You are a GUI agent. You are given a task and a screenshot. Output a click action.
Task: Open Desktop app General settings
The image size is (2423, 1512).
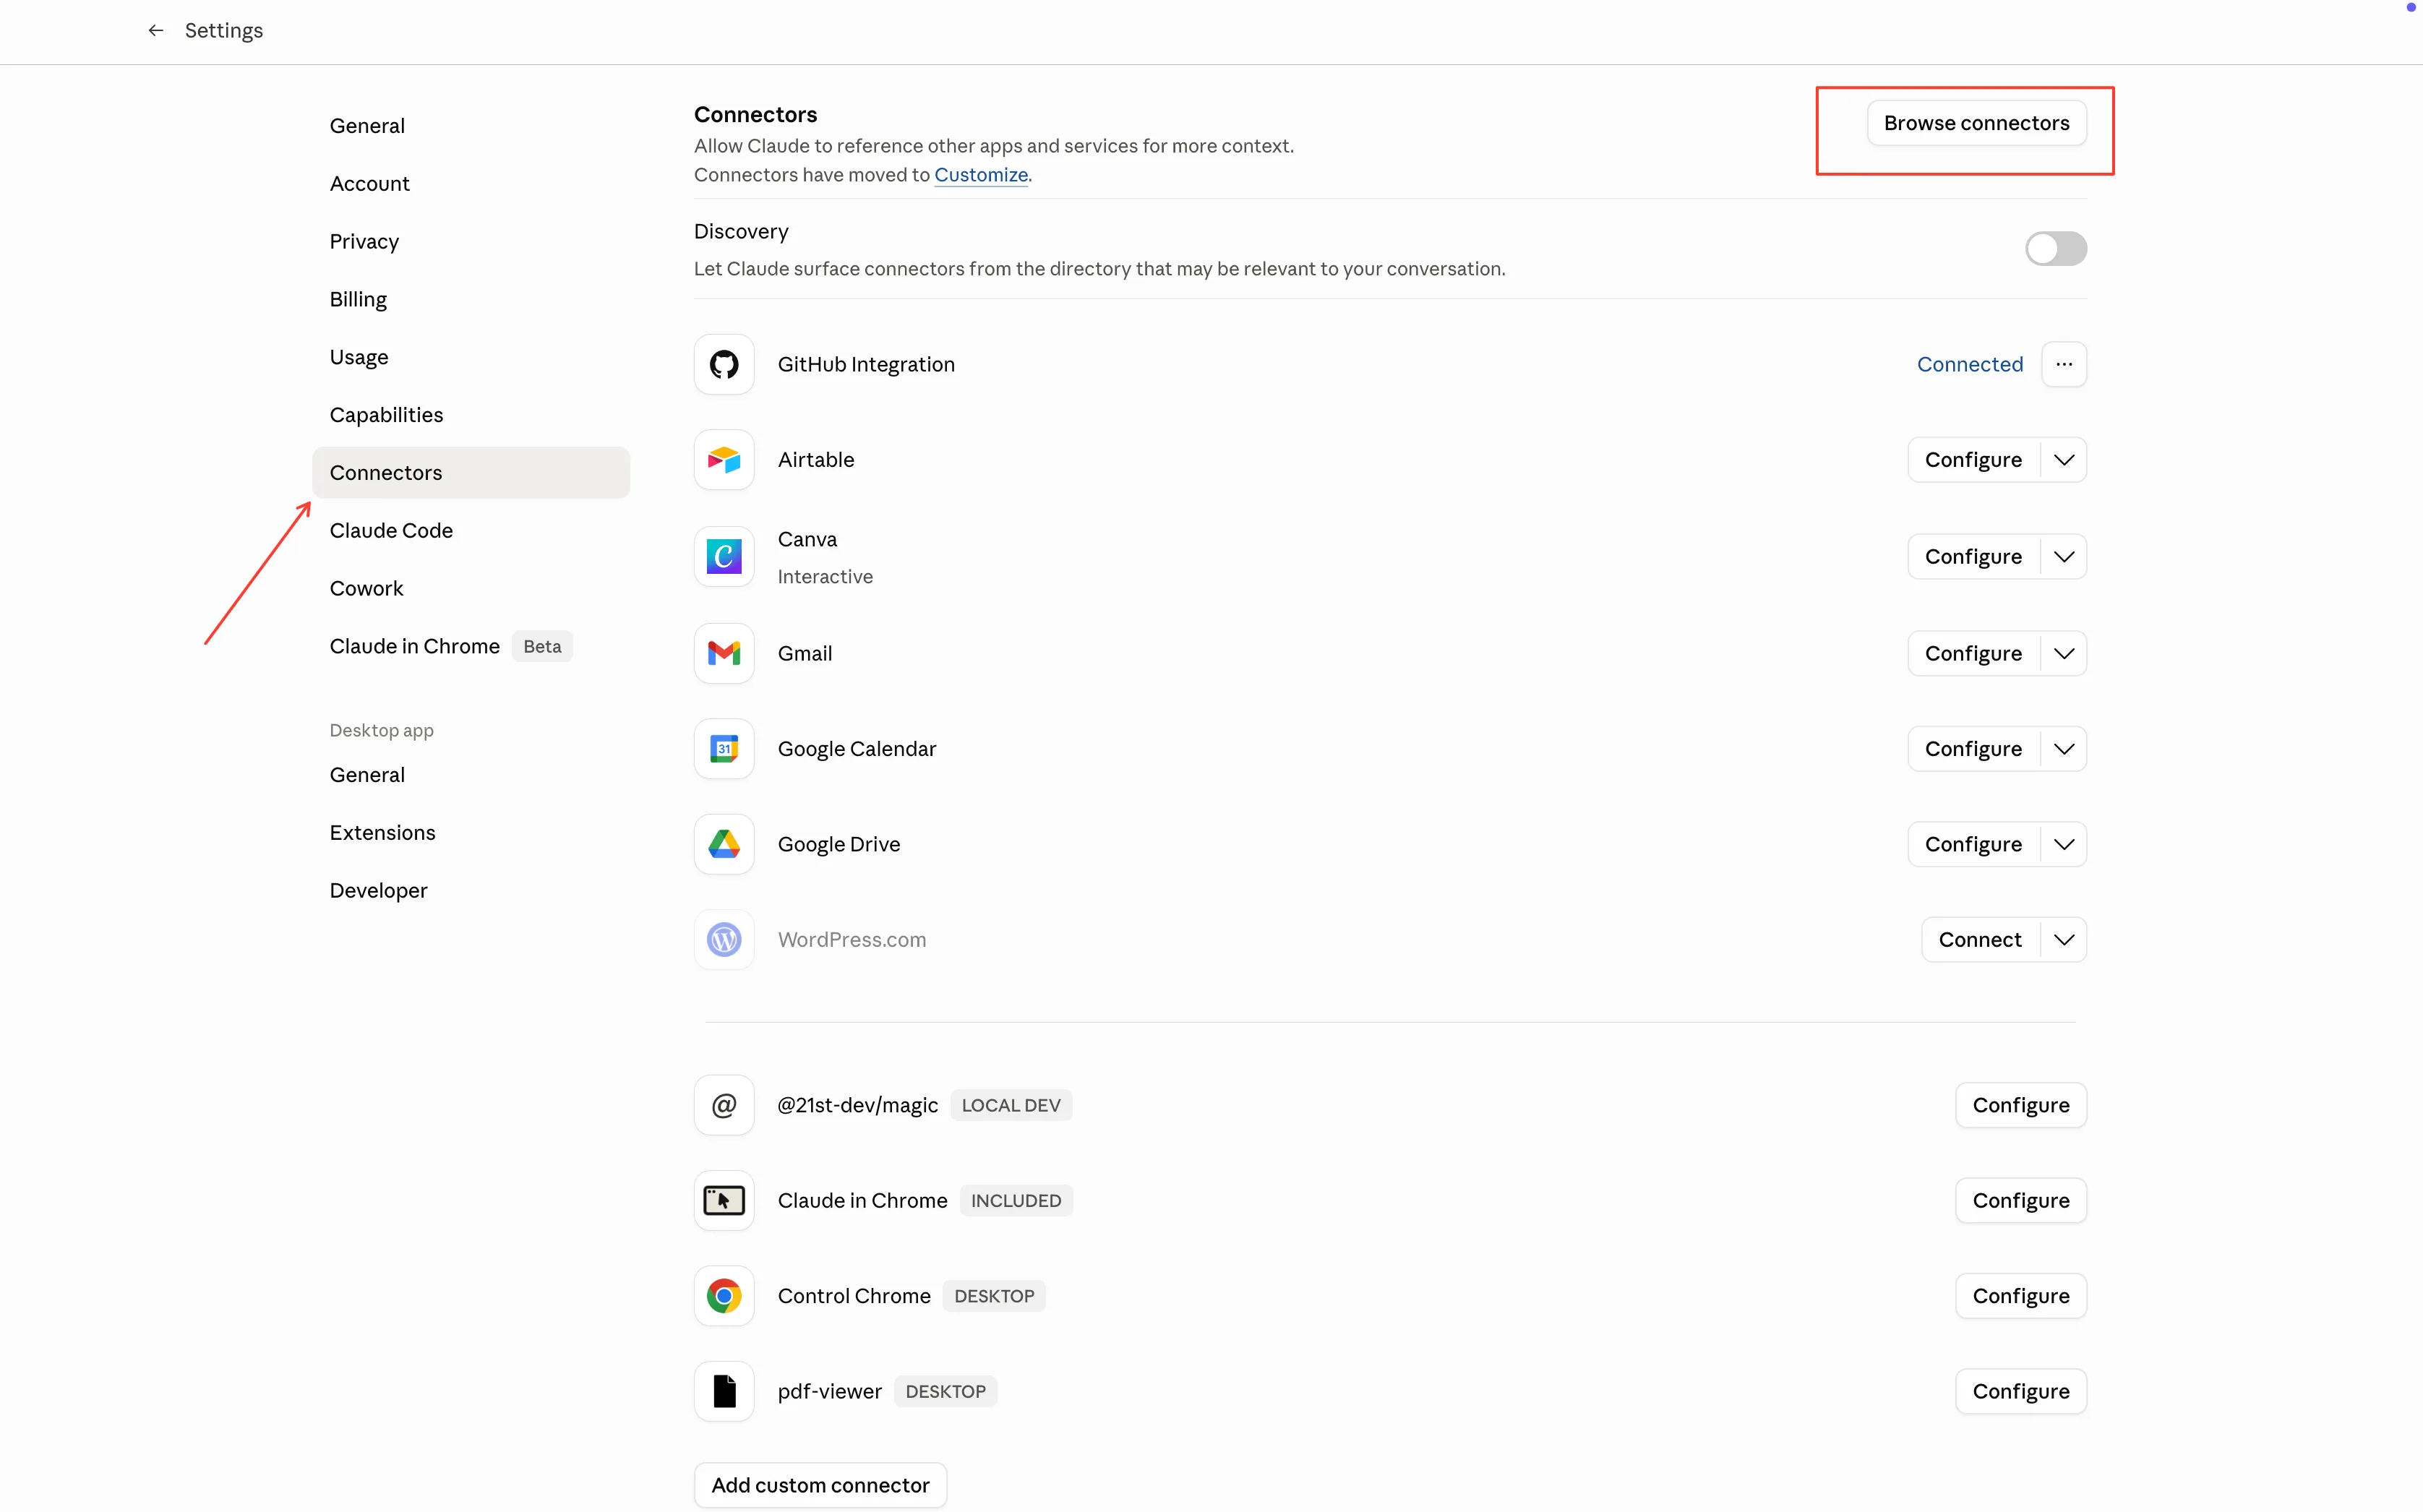click(x=471, y=775)
